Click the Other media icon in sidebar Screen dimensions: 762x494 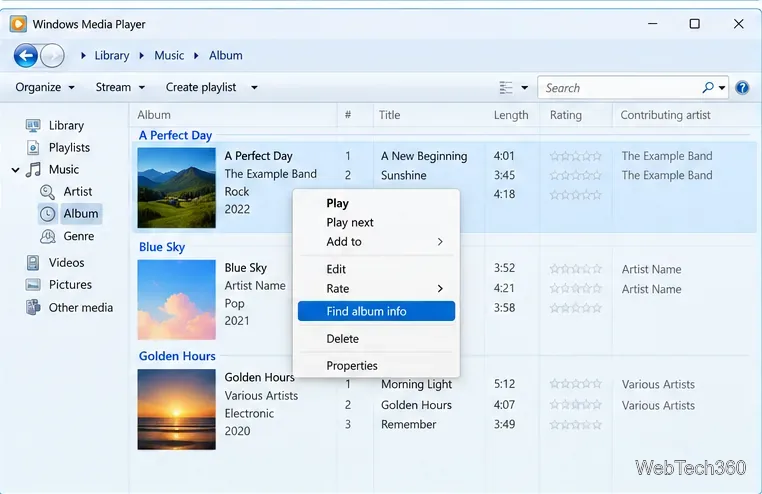[33, 307]
